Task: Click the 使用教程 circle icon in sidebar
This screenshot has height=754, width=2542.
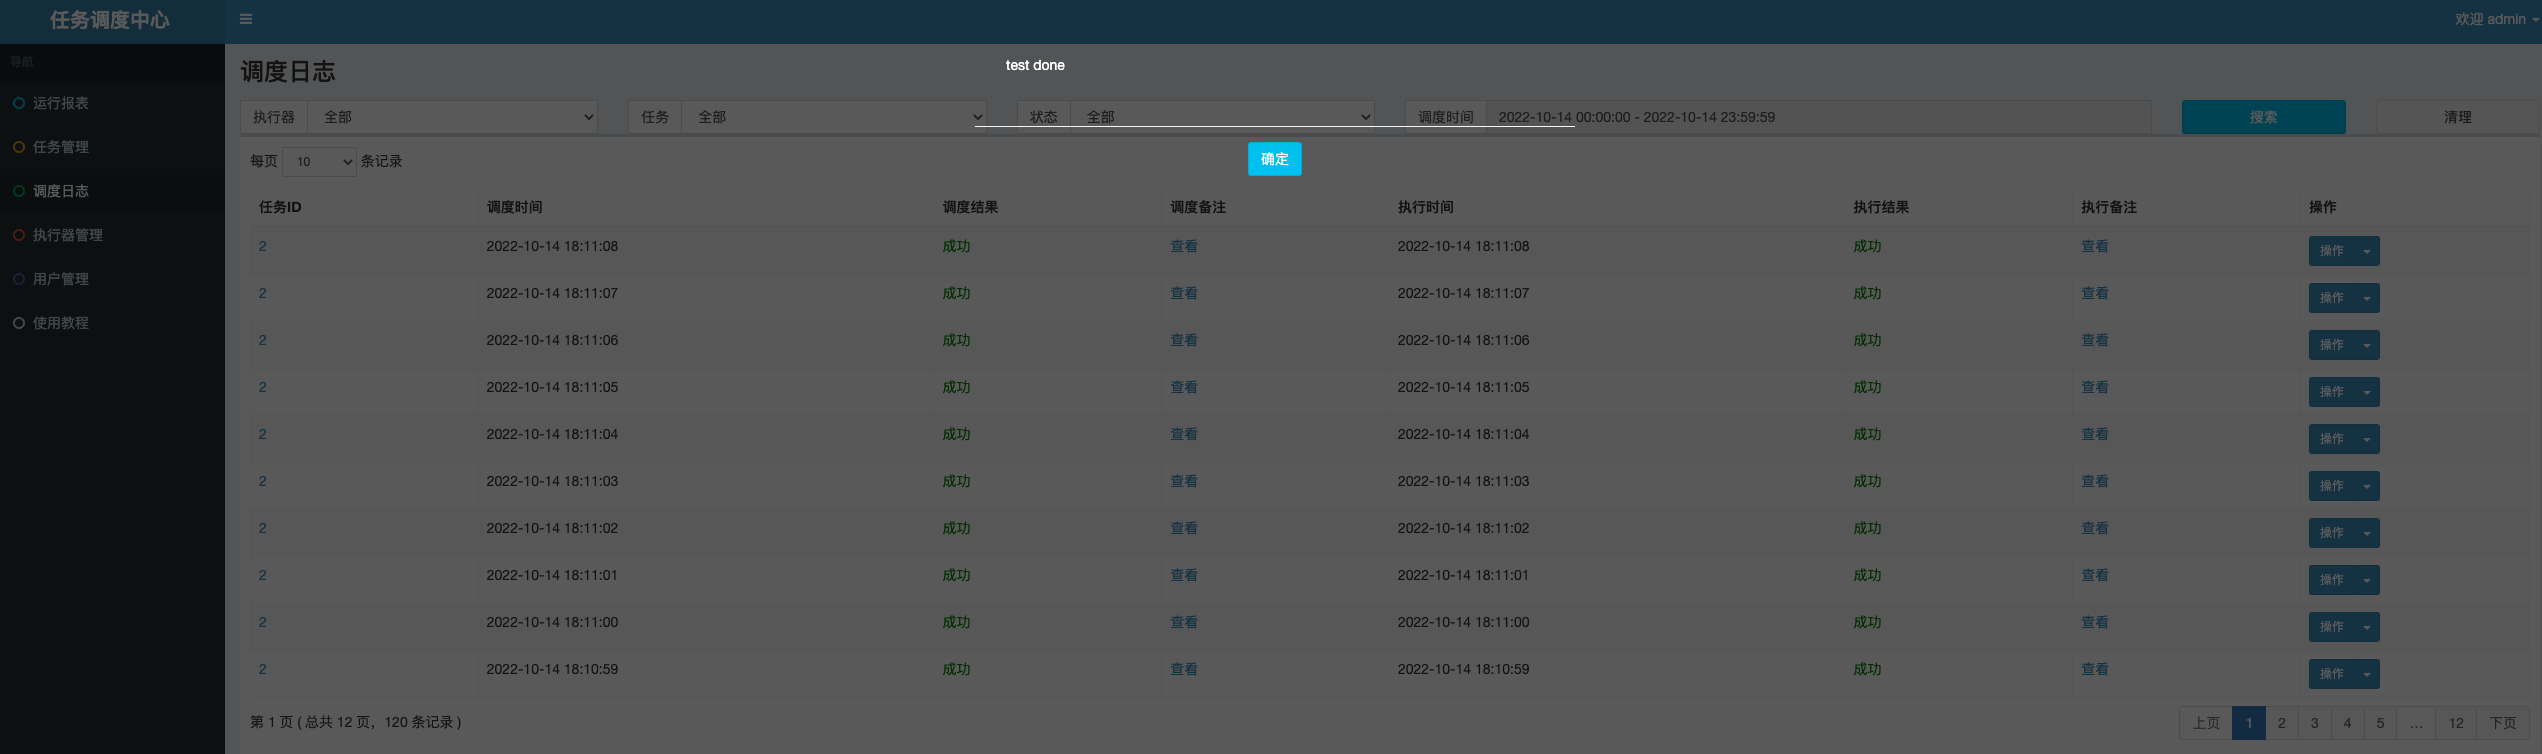Action: point(19,323)
